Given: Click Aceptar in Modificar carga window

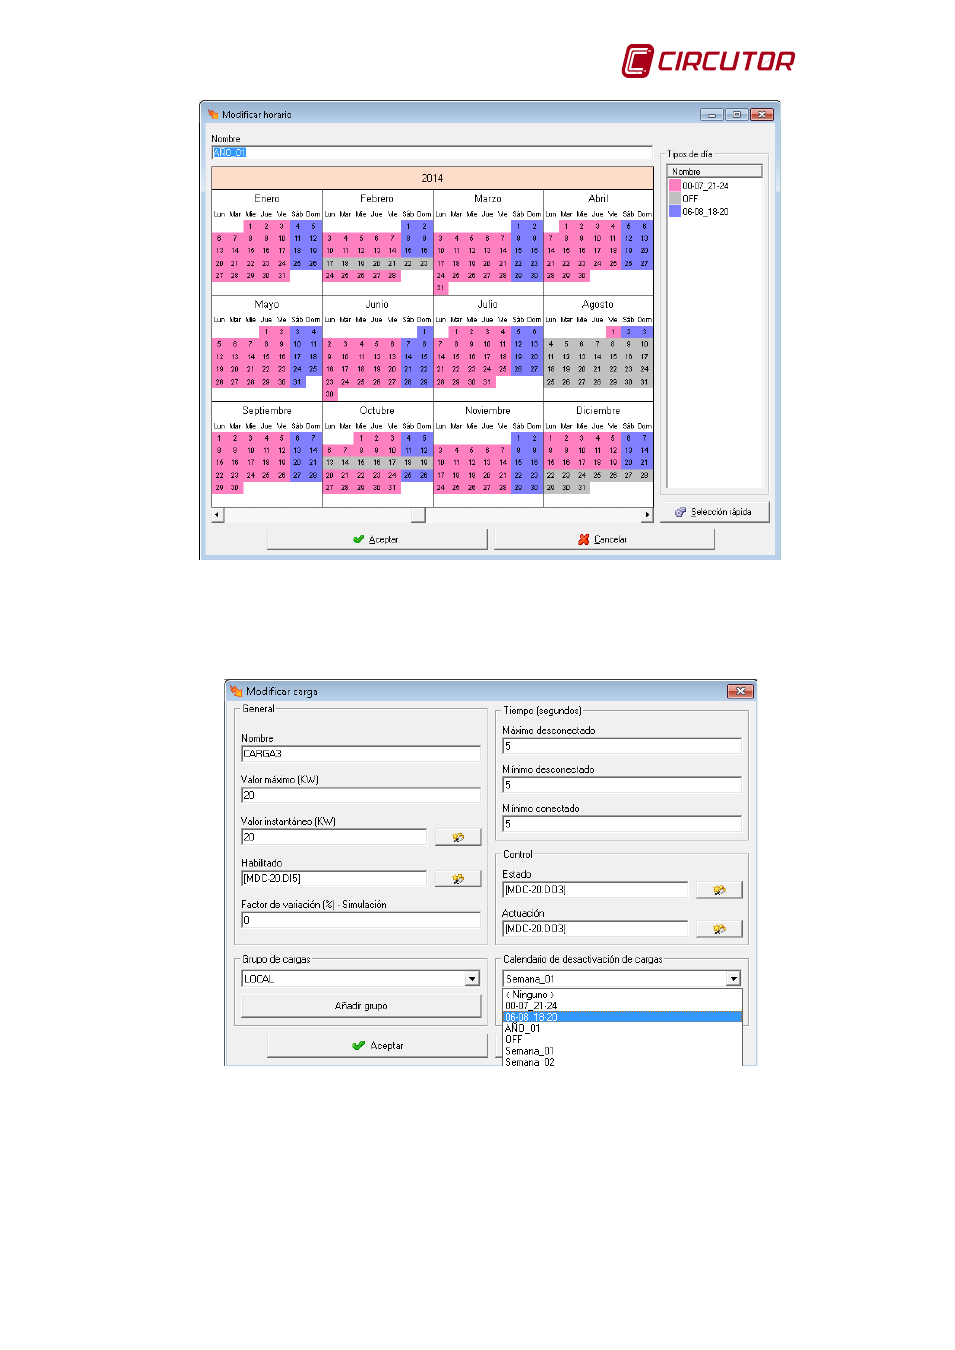Looking at the screenshot, I should [377, 1046].
